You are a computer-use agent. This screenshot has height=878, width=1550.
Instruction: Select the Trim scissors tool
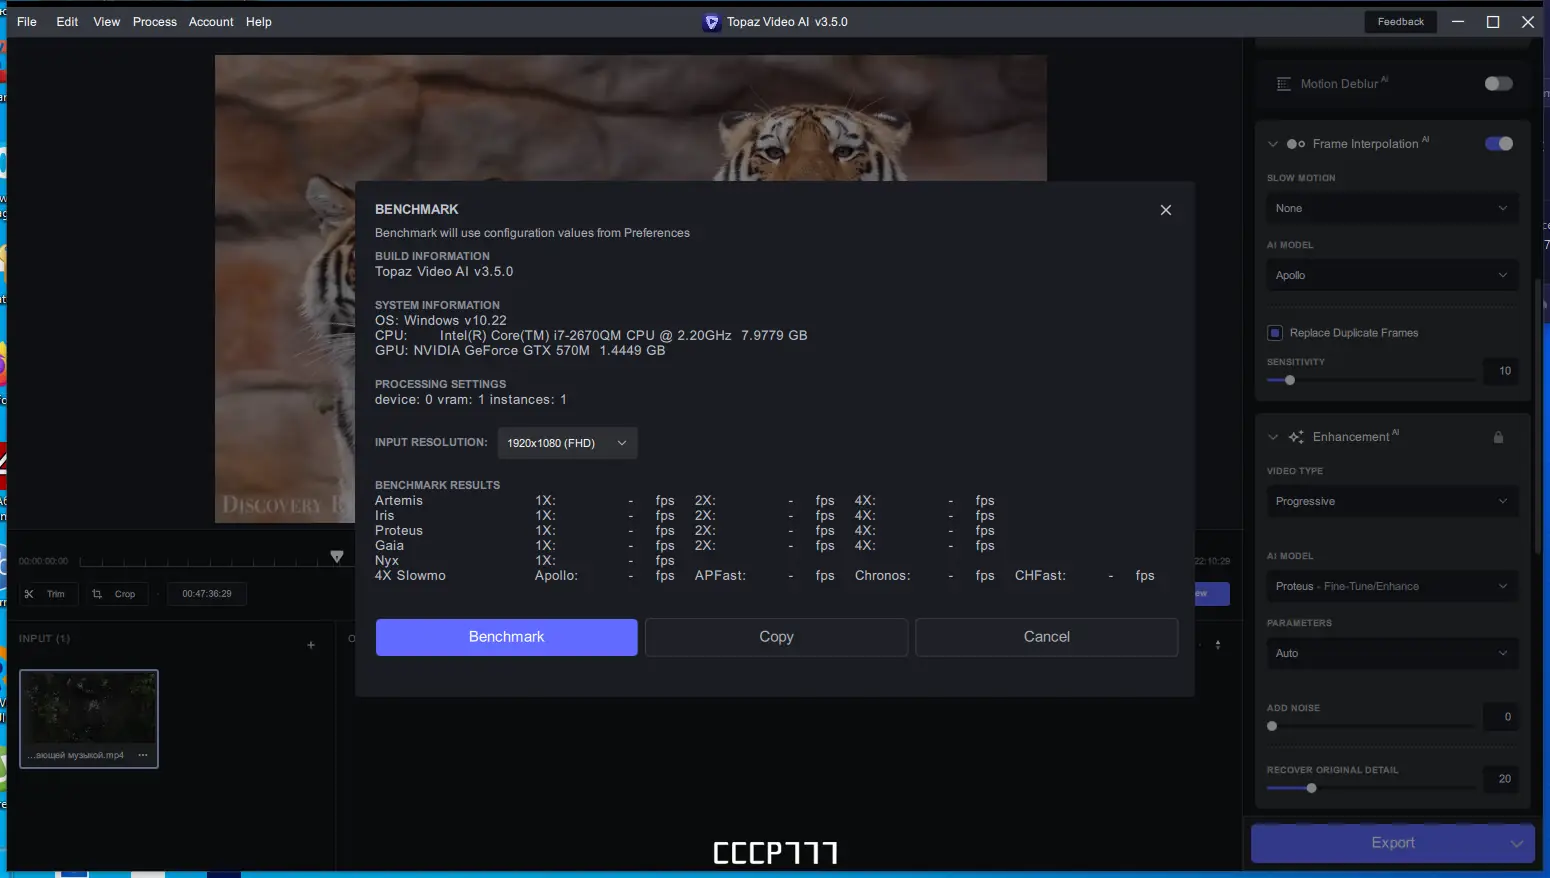point(46,594)
